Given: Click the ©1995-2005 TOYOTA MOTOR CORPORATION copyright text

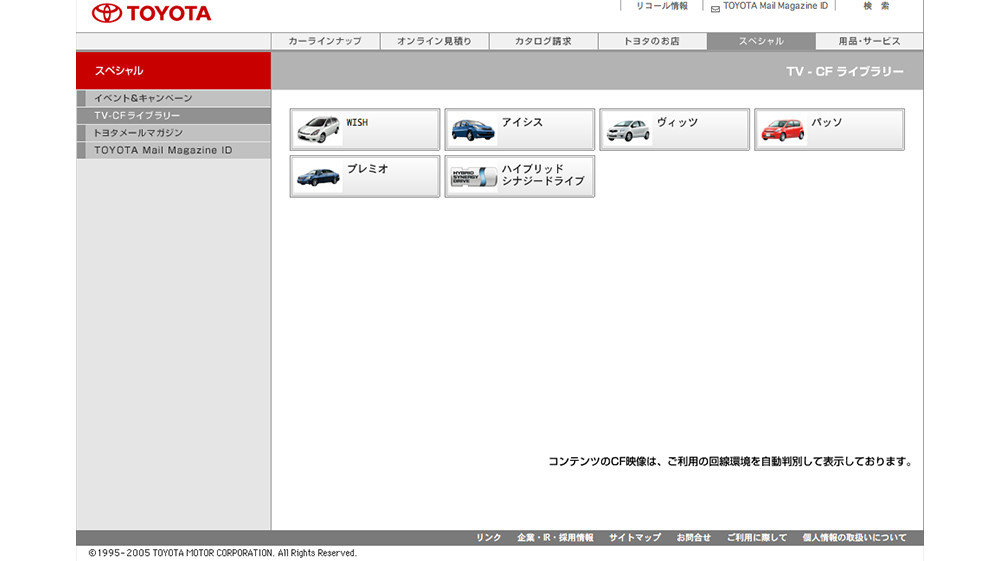Looking at the screenshot, I should [222, 553].
